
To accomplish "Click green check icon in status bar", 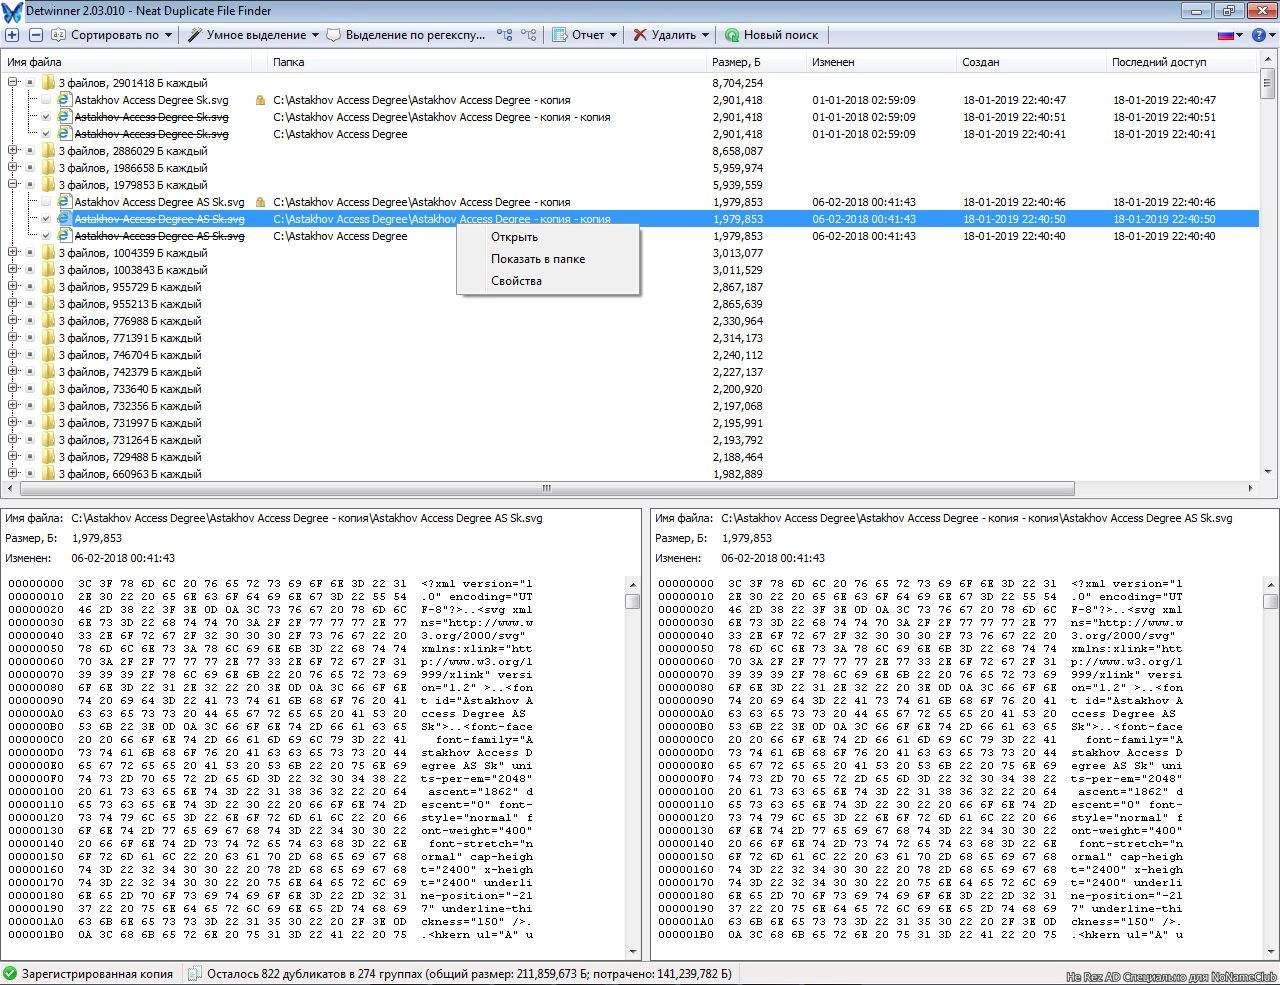I will (x=10, y=973).
